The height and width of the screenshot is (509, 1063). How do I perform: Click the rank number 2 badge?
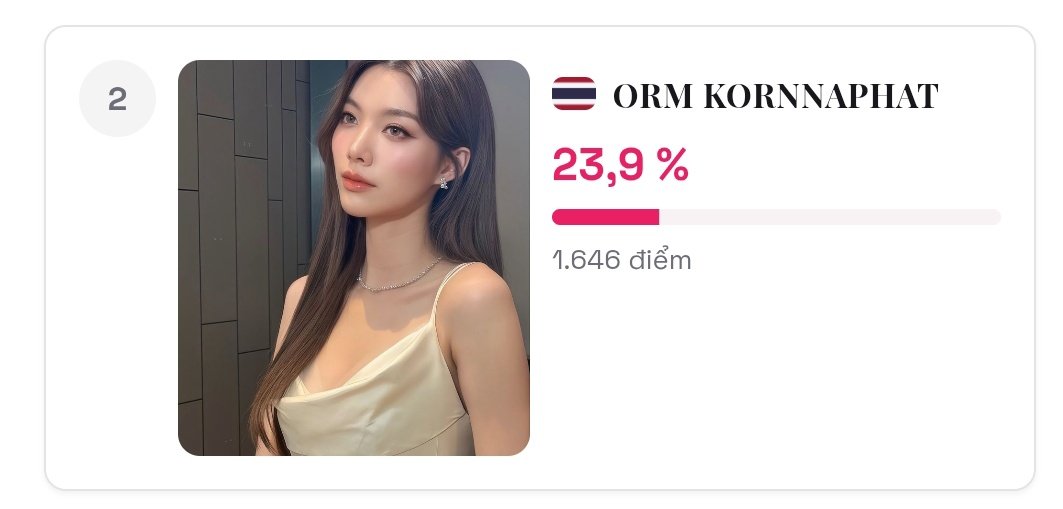pyautogui.click(x=117, y=99)
